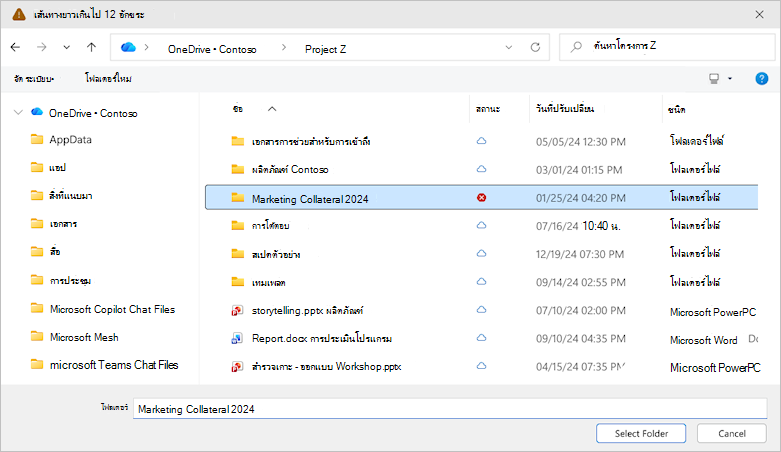Open Help with the question mark icon

762,79
